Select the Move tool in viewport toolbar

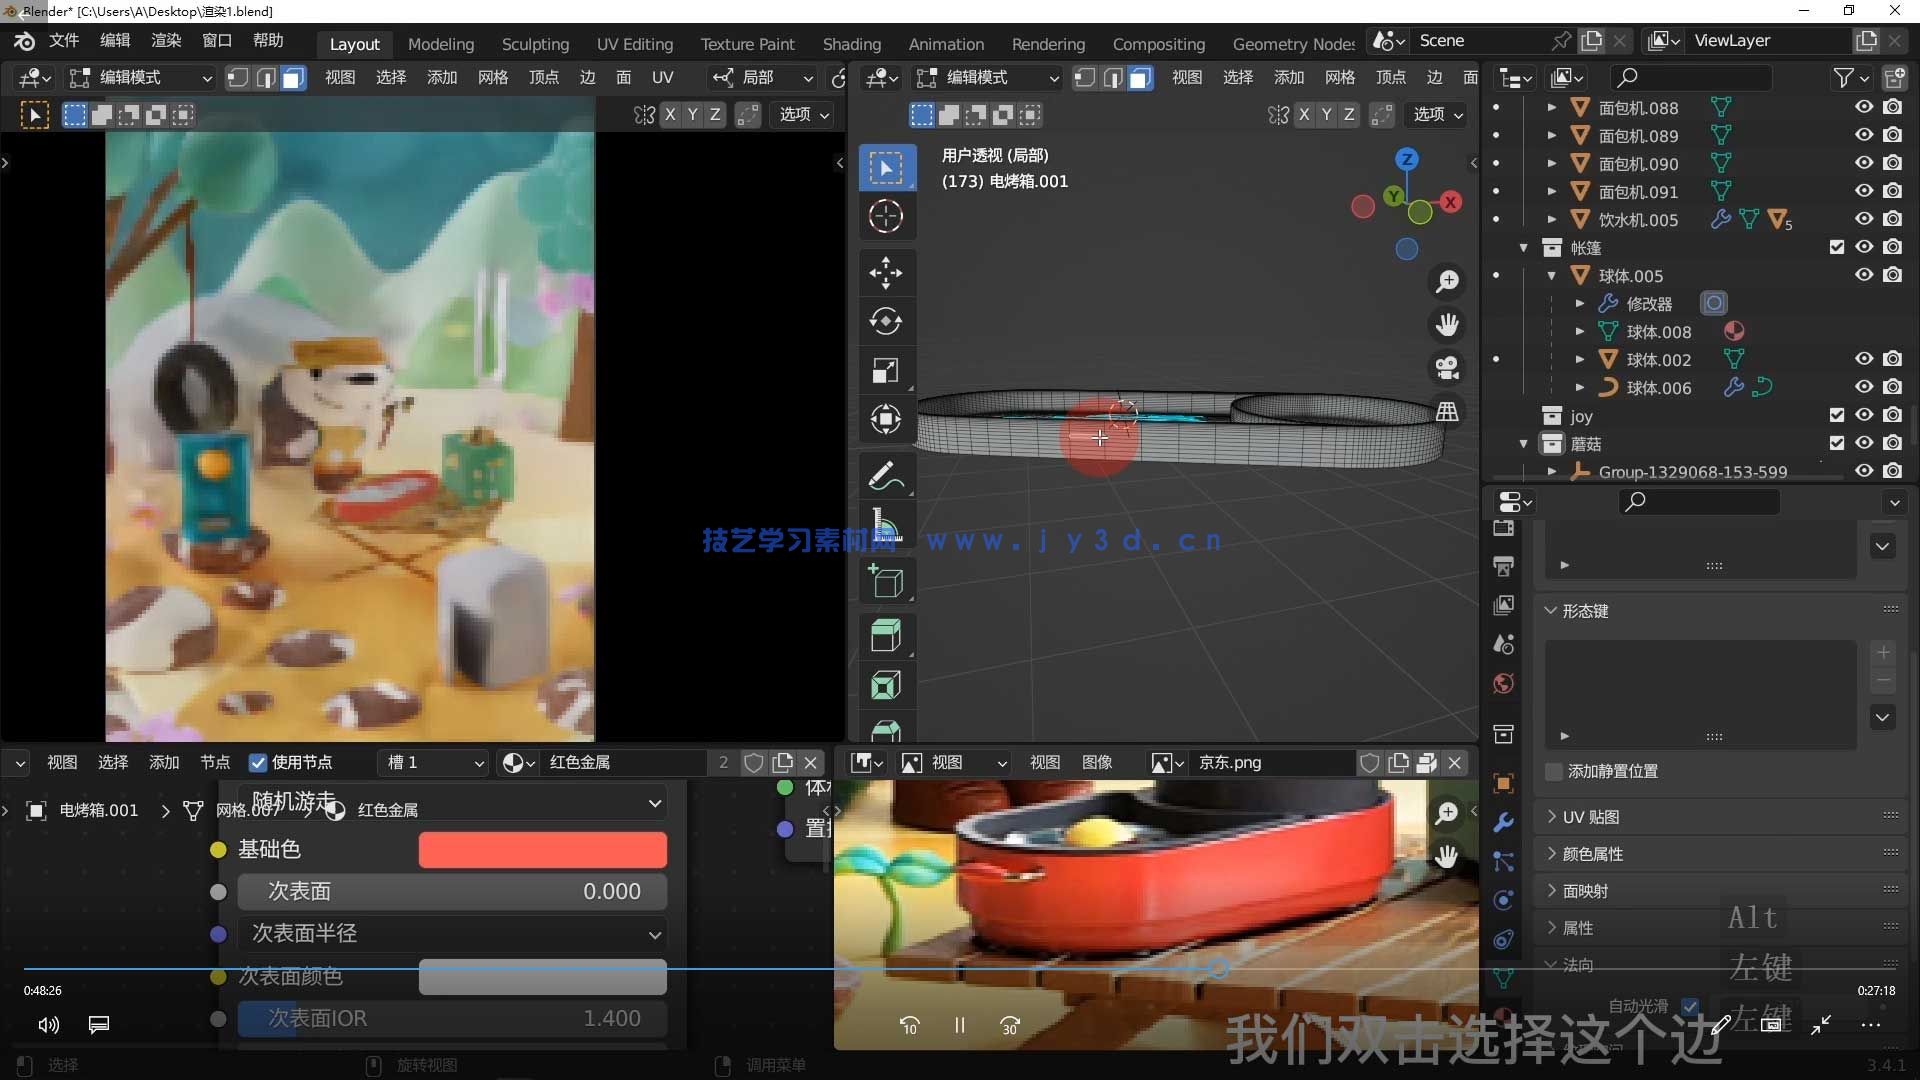(885, 272)
